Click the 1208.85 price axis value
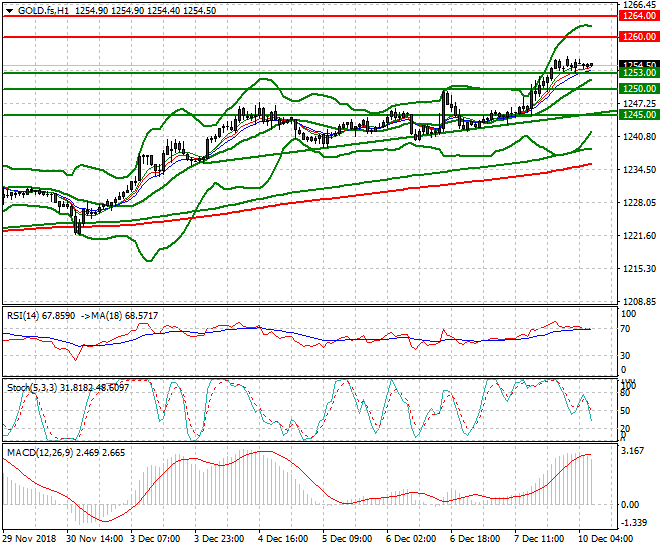The image size is (660, 550). 639,301
